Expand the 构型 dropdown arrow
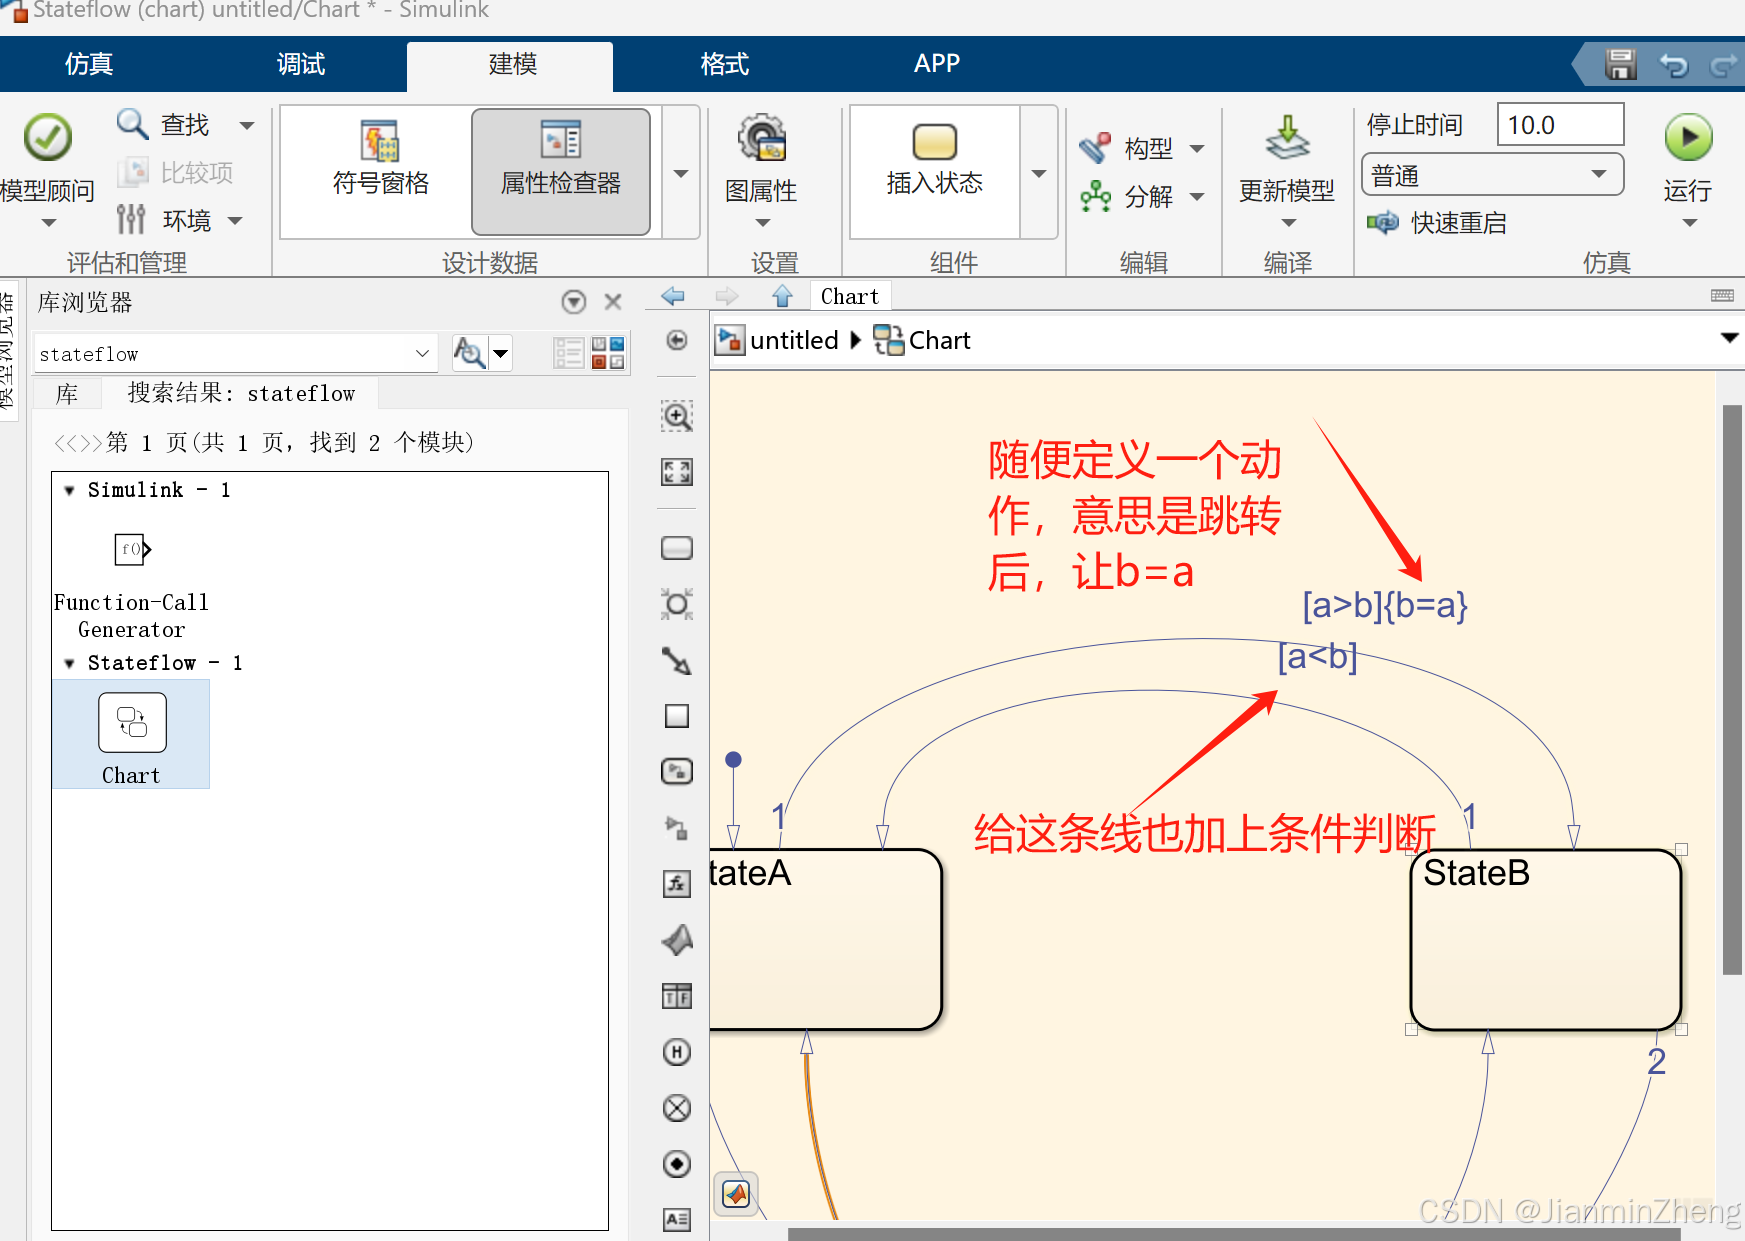Viewport: 1745px width, 1241px height. pos(1198,147)
